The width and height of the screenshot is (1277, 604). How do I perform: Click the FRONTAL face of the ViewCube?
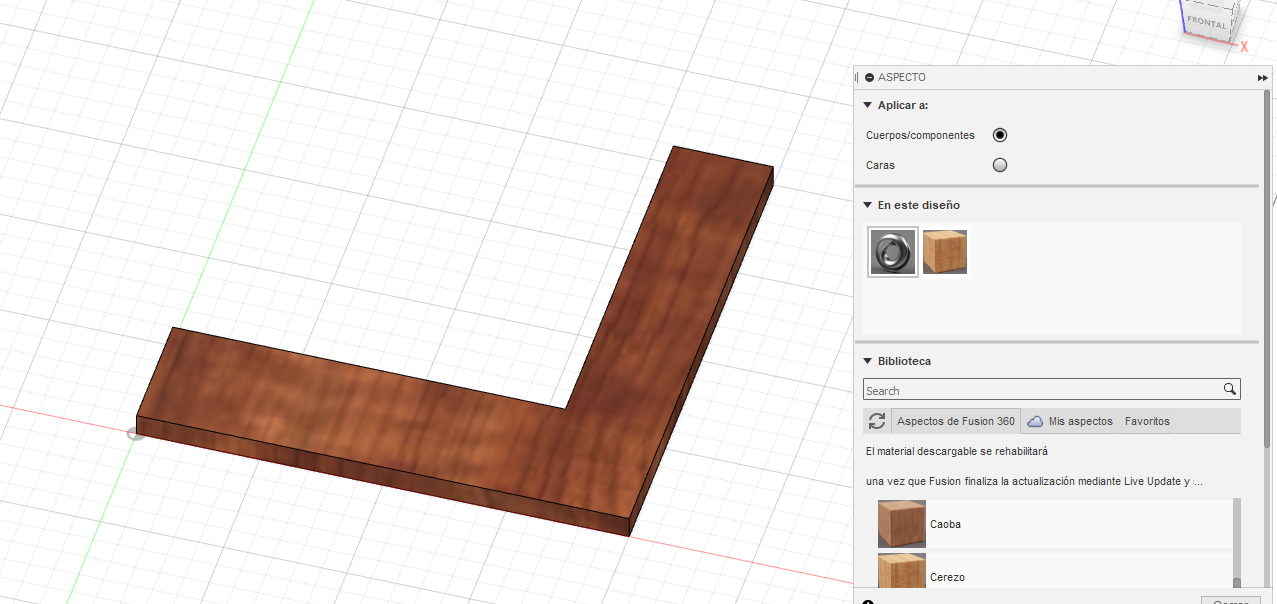point(1207,21)
